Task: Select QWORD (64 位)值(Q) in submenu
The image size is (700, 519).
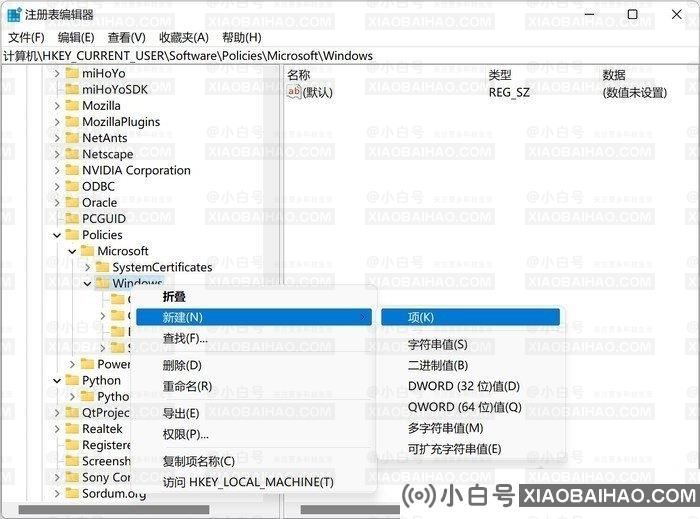Action: pos(471,407)
